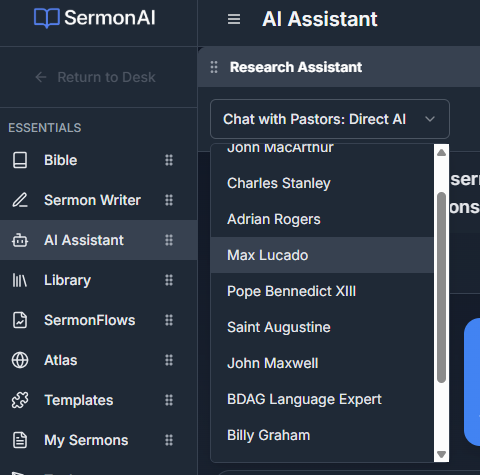The image size is (480, 475).
Task: Click the drag handle on My Sermons row
Action: pos(169,440)
